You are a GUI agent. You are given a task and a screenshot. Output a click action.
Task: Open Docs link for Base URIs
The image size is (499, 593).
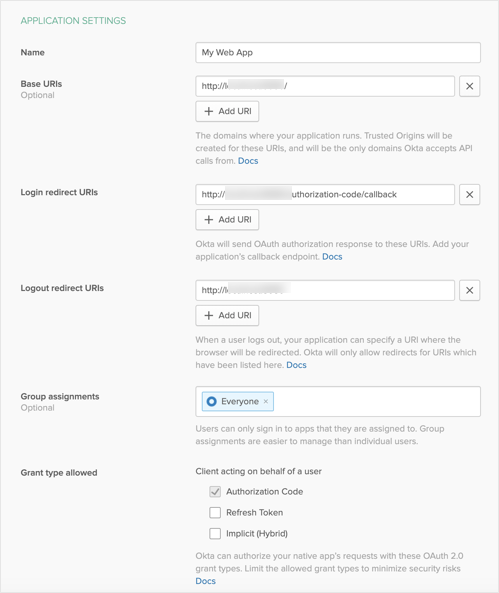[x=248, y=161]
